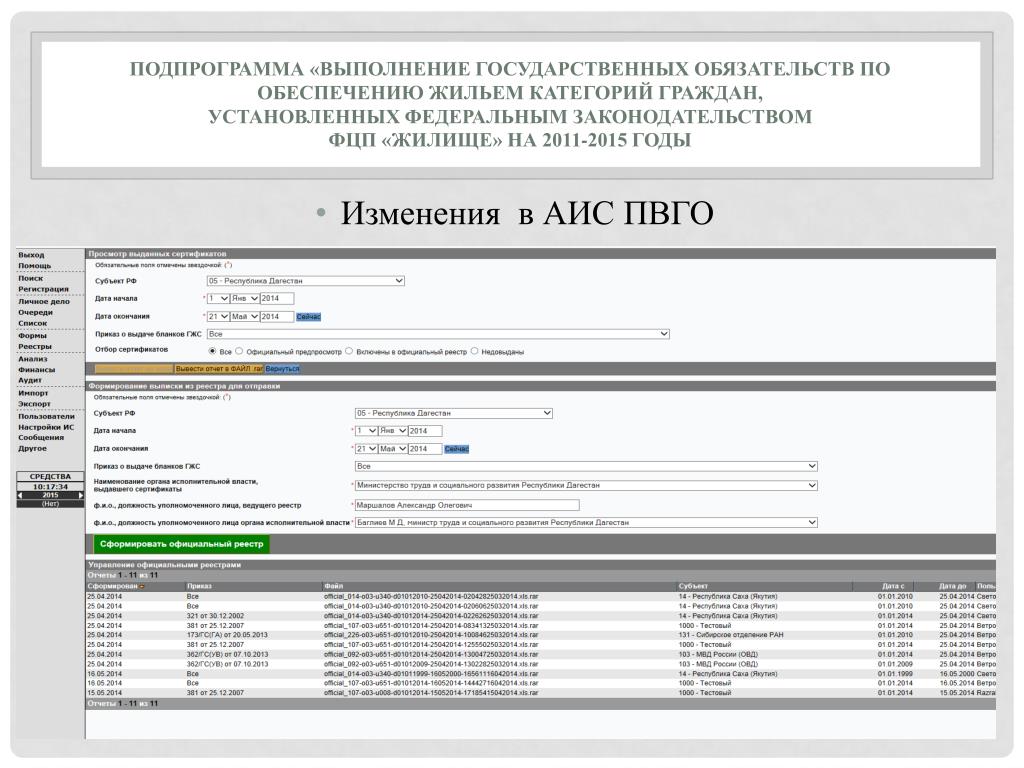
Task: Expand Приказ о выдаче бланков dropdown in extract form
Action: (x=586, y=466)
